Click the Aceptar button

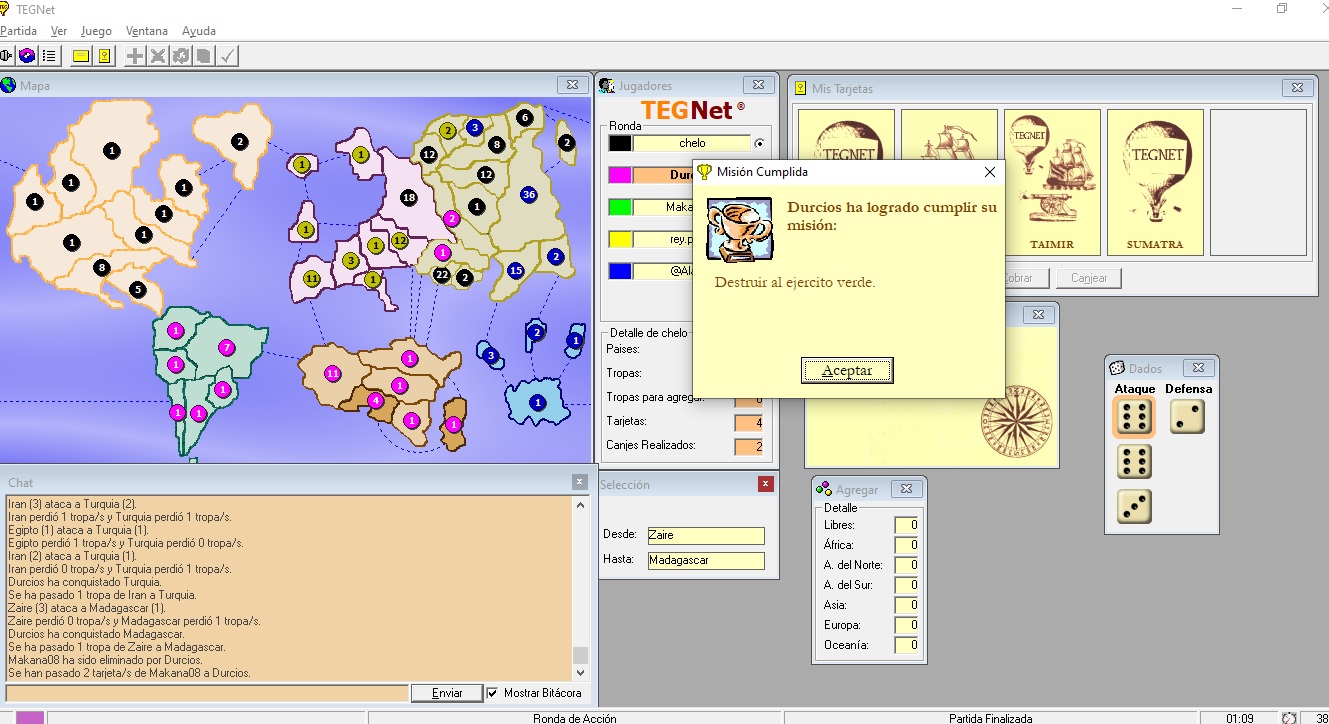(847, 370)
